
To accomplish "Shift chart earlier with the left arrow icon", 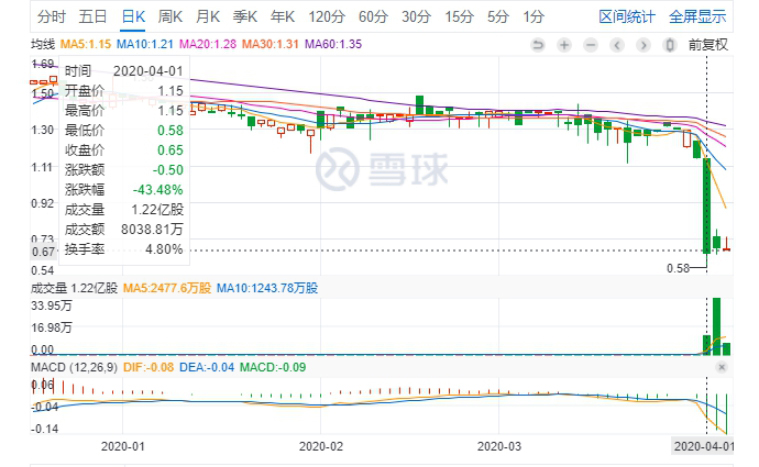I will (617, 45).
